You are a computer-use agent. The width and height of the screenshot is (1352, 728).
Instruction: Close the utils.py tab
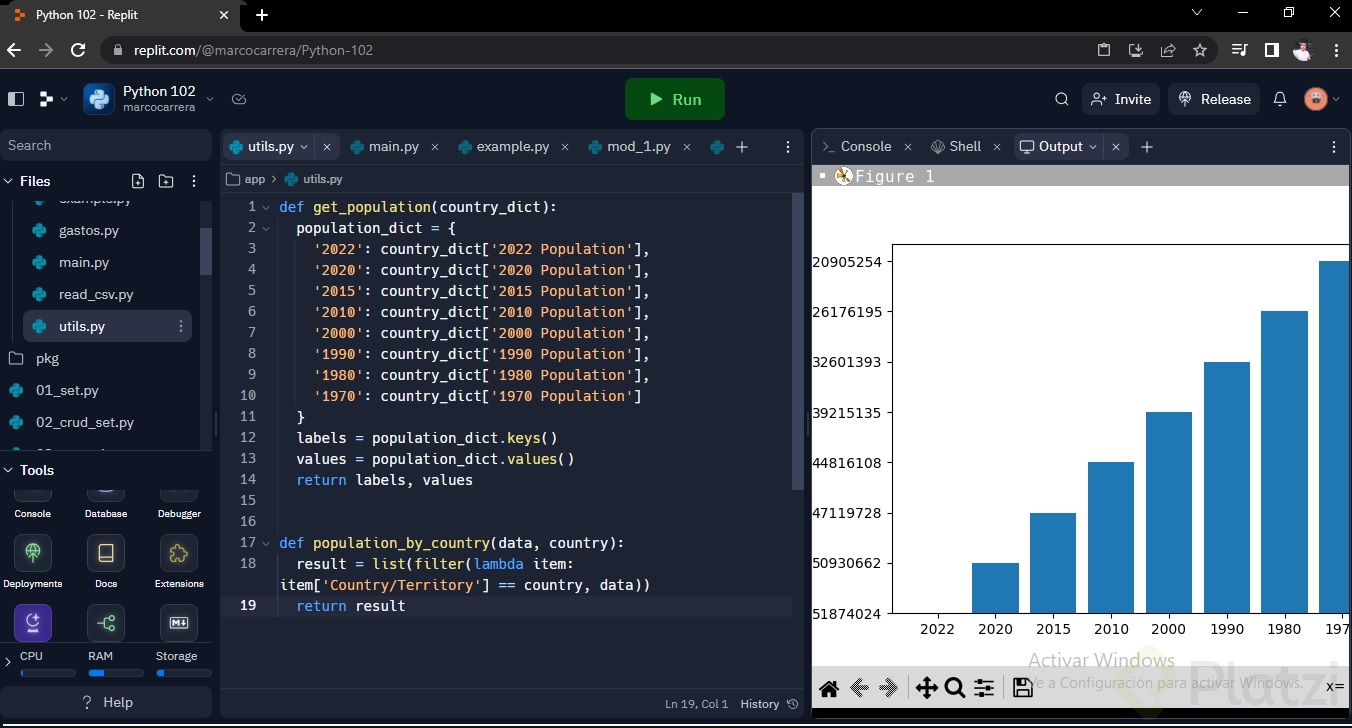tap(326, 147)
